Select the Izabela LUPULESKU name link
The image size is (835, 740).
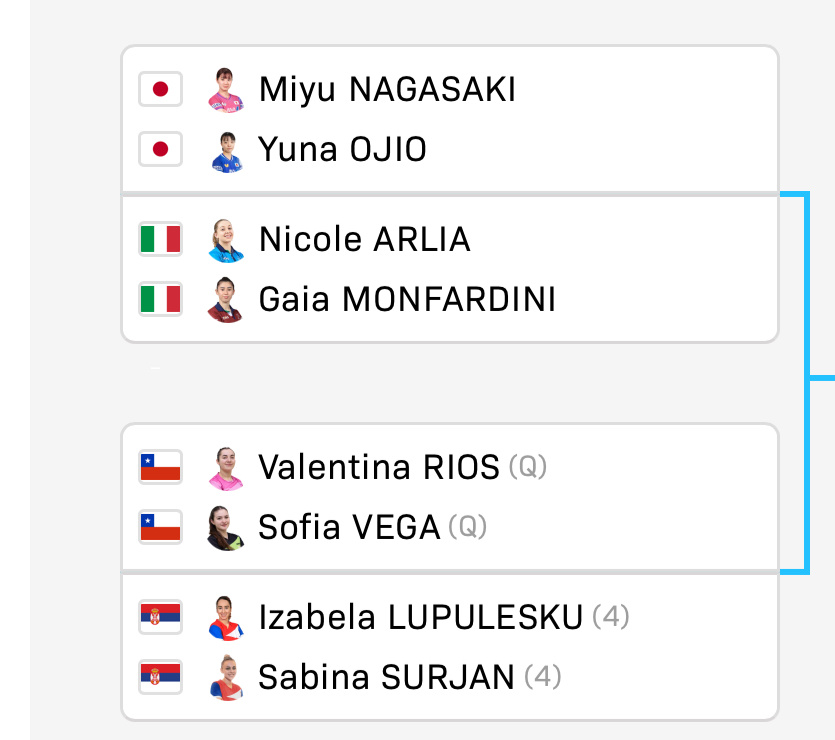(x=421, y=617)
